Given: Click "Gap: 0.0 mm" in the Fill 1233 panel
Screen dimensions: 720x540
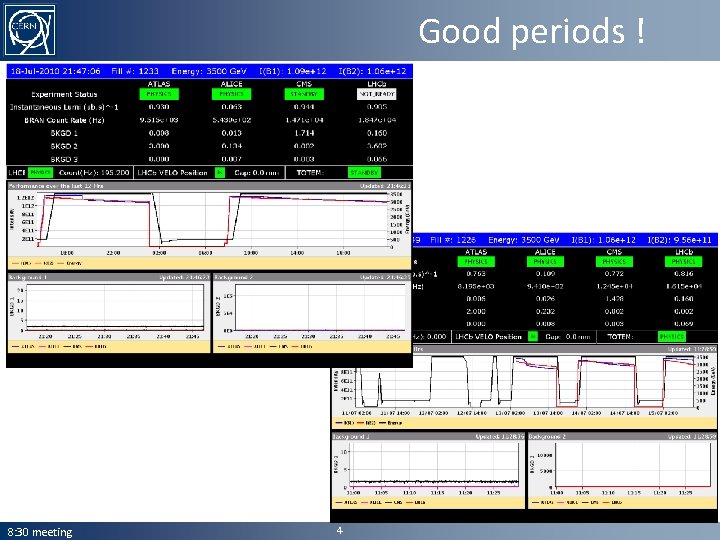Looking at the screenshot, I should 257,173.
